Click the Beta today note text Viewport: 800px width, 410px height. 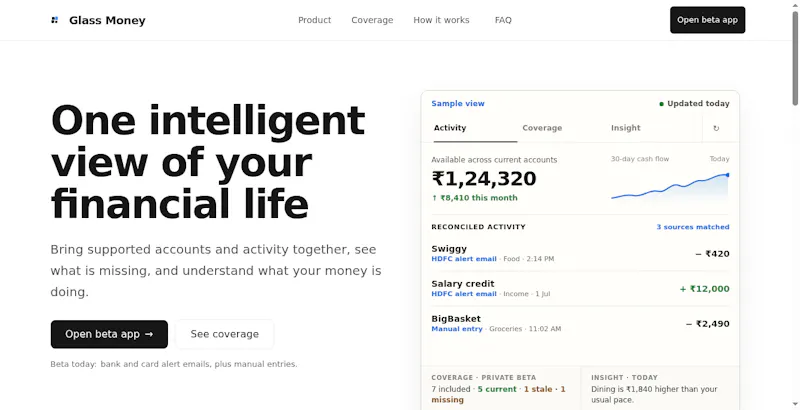pyautogui.click(x=174, y=364)
